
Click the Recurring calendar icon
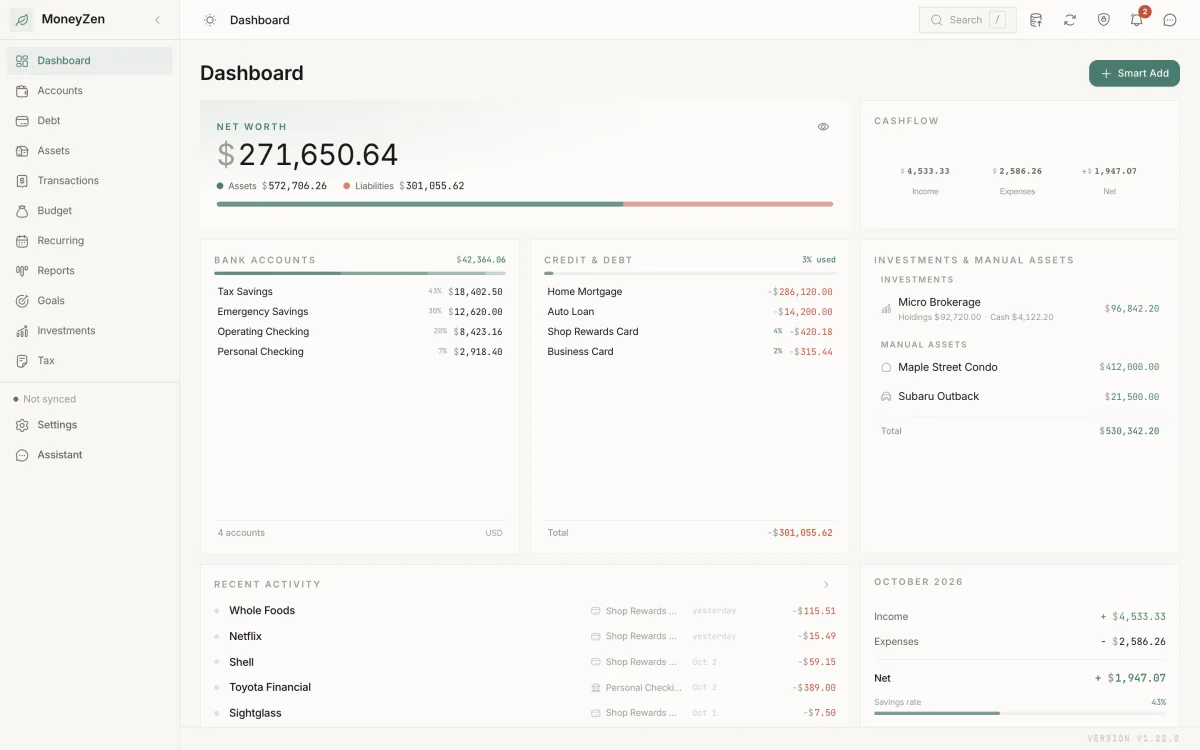(22, 241)
